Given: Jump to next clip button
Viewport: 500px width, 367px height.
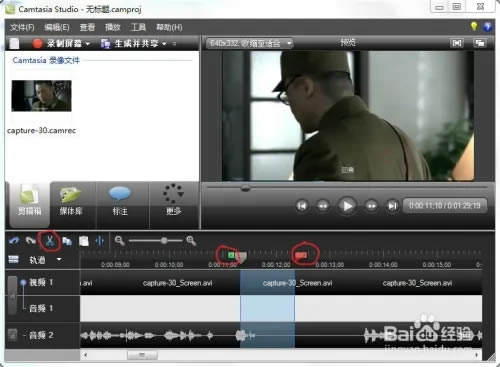Looking at the screenshot, I should (392, 206).
